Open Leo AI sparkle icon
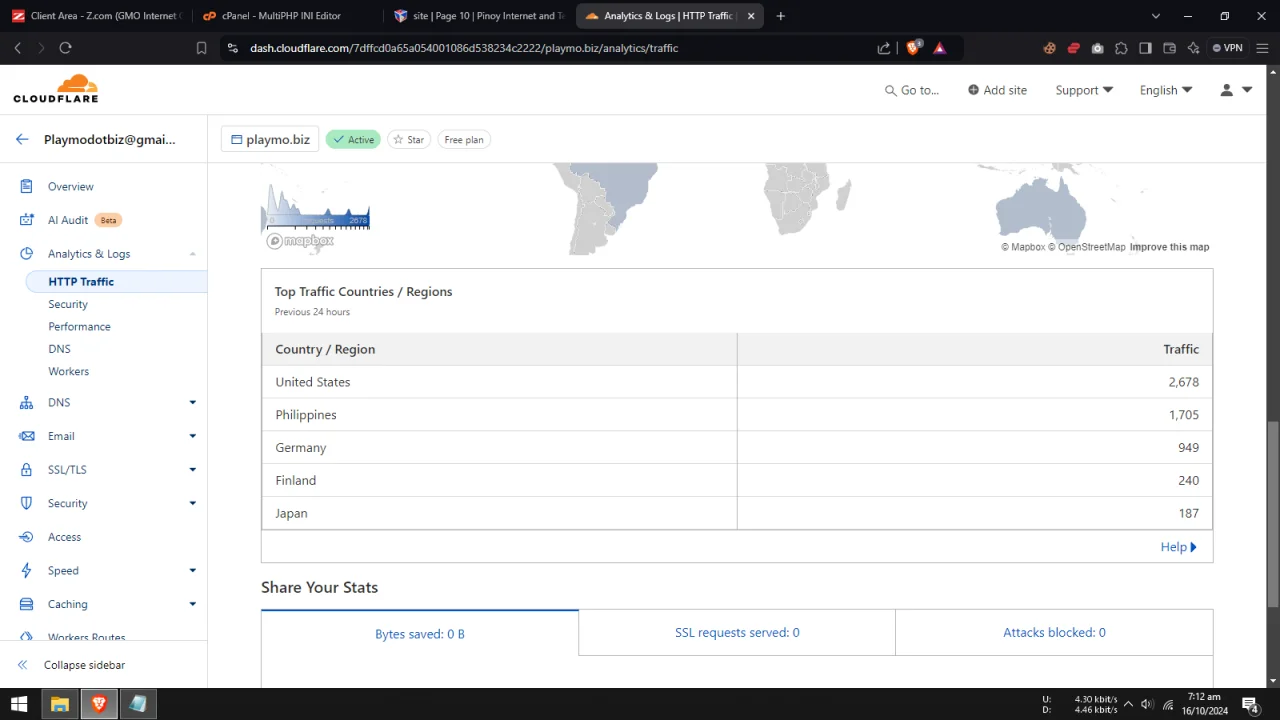This screenshot has height=720, width=1280. (1193, 48)
